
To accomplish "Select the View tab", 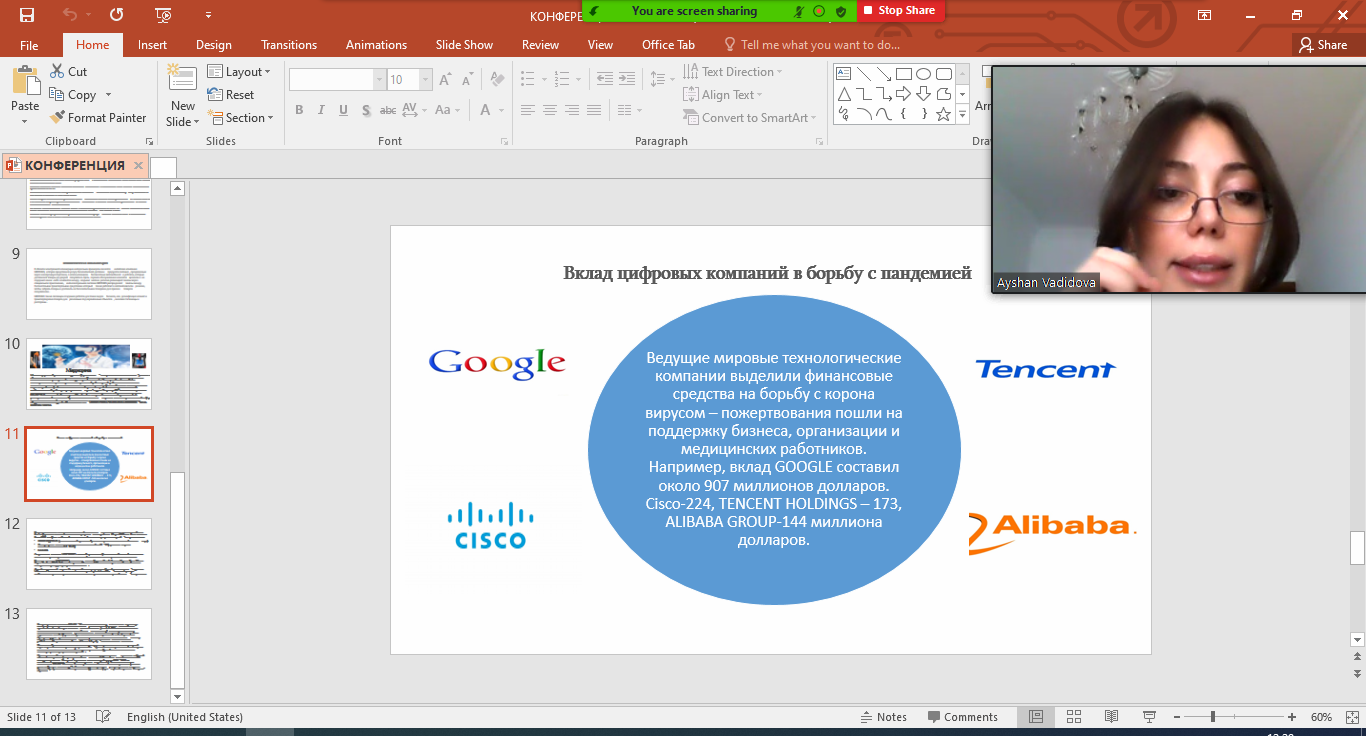I will (x=600, y=45).
